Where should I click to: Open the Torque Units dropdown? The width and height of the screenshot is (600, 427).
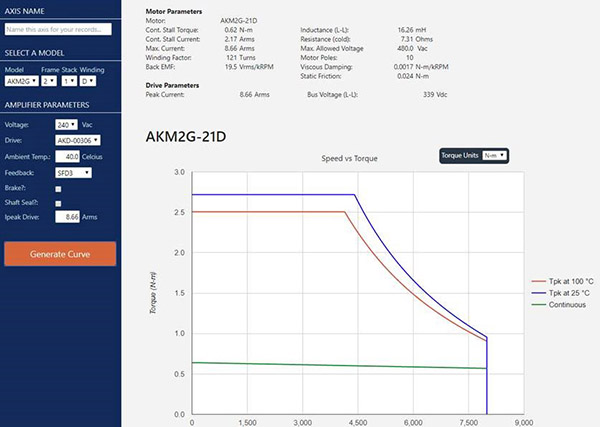(x=494, y=155)
